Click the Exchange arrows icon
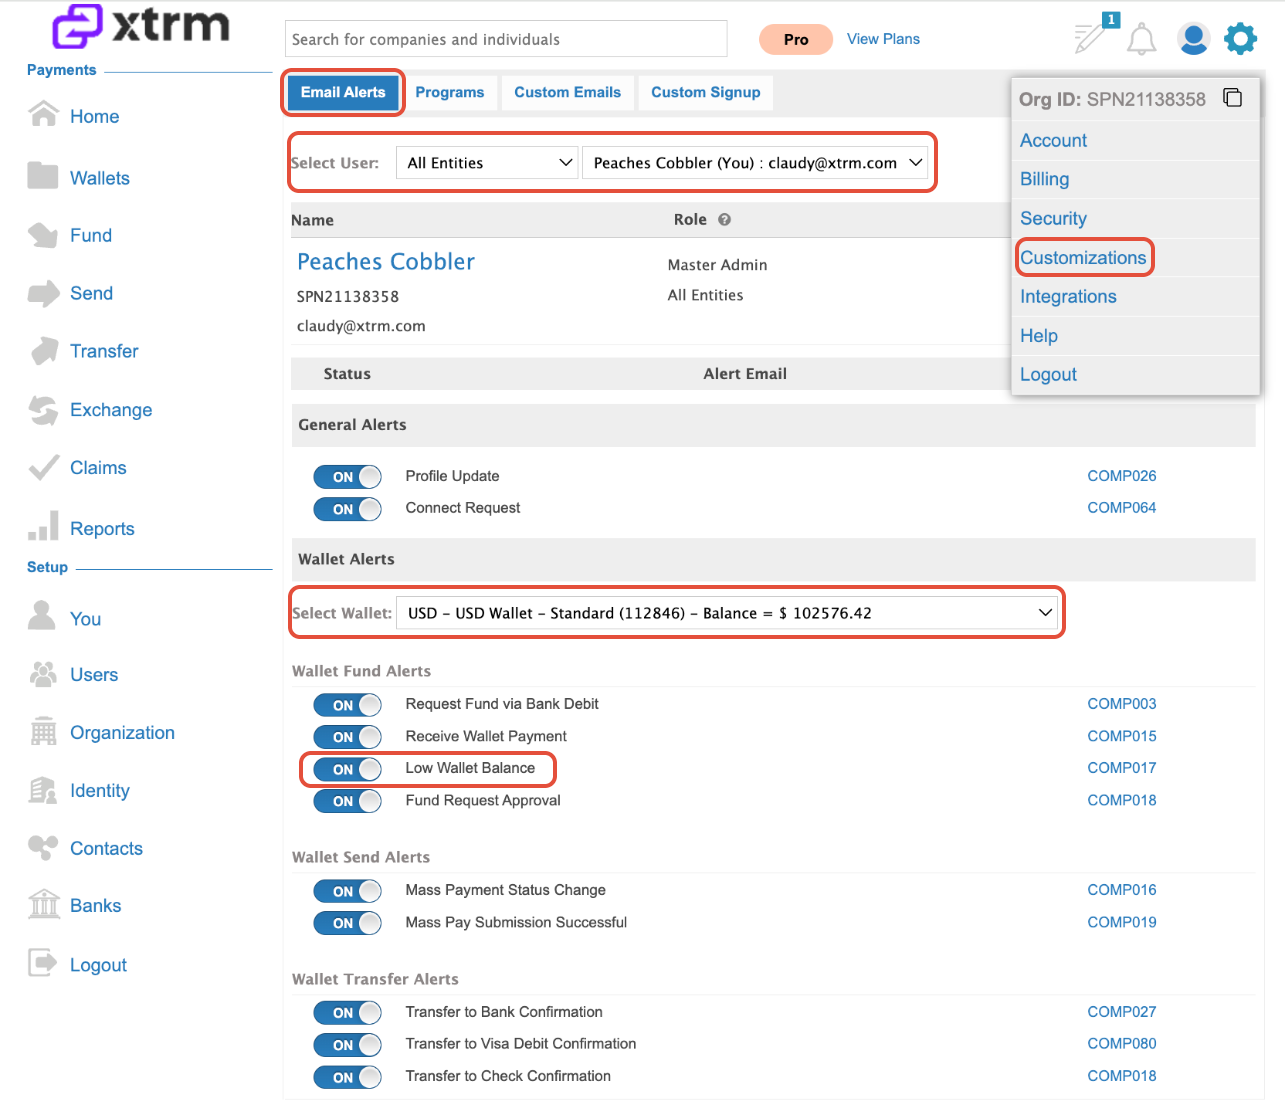1285x1115 pixels. click(43, 410)
